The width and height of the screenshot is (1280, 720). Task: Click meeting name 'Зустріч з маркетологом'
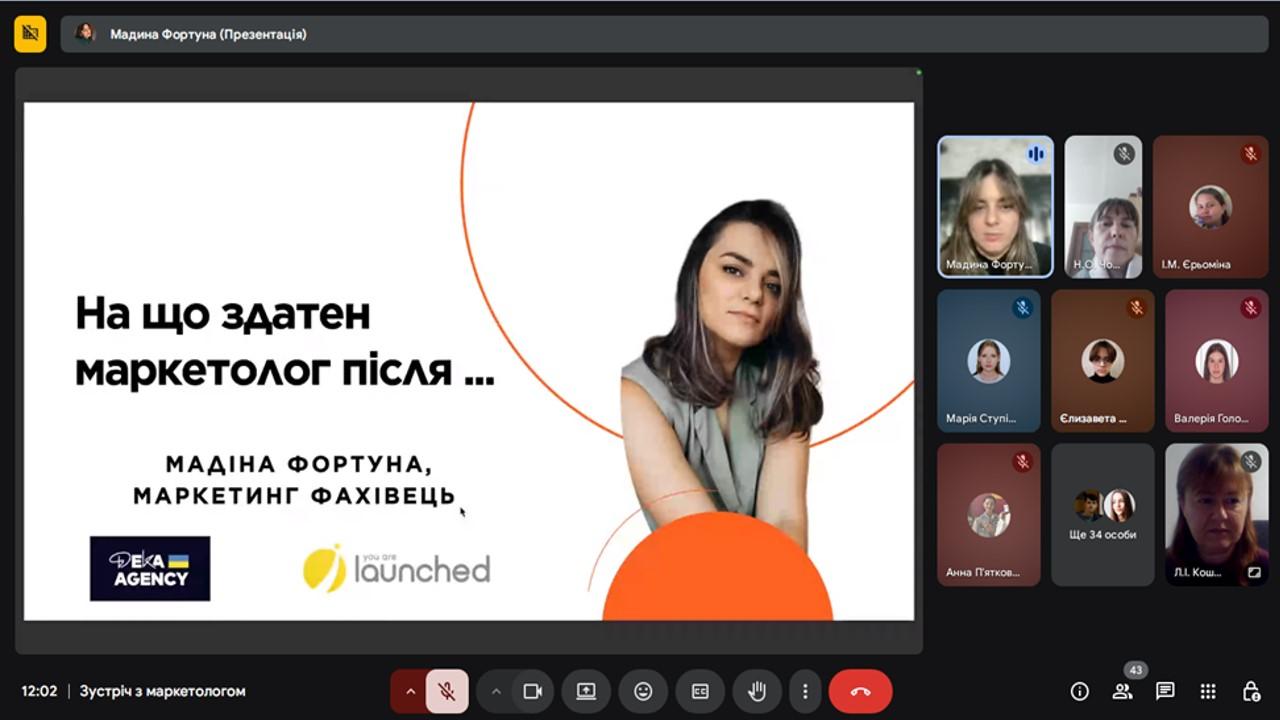[163, 691]
